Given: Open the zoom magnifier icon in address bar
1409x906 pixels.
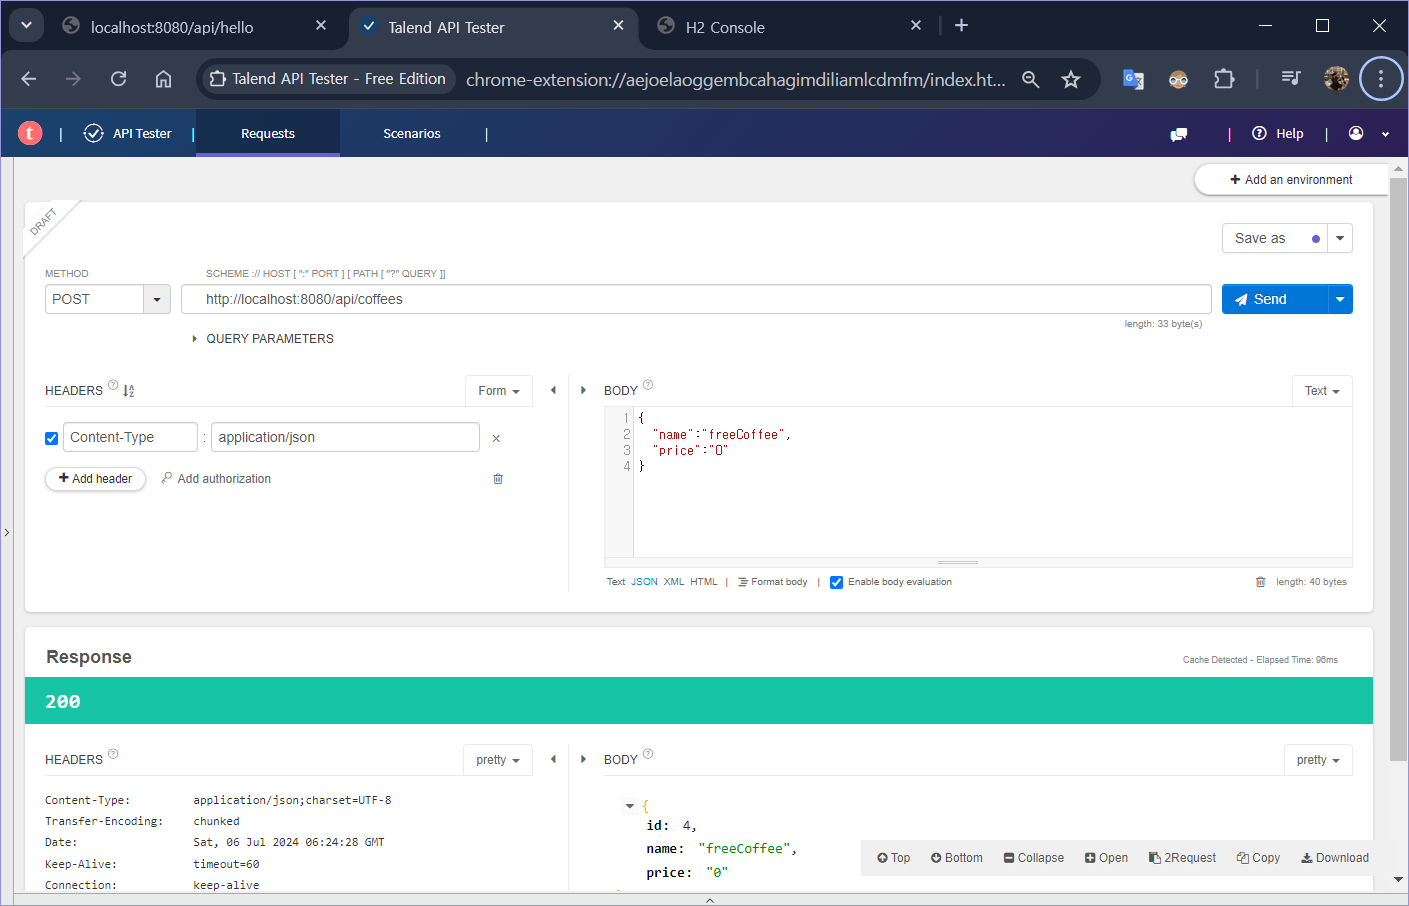Looking at the screenshot, I should 1030,79.
